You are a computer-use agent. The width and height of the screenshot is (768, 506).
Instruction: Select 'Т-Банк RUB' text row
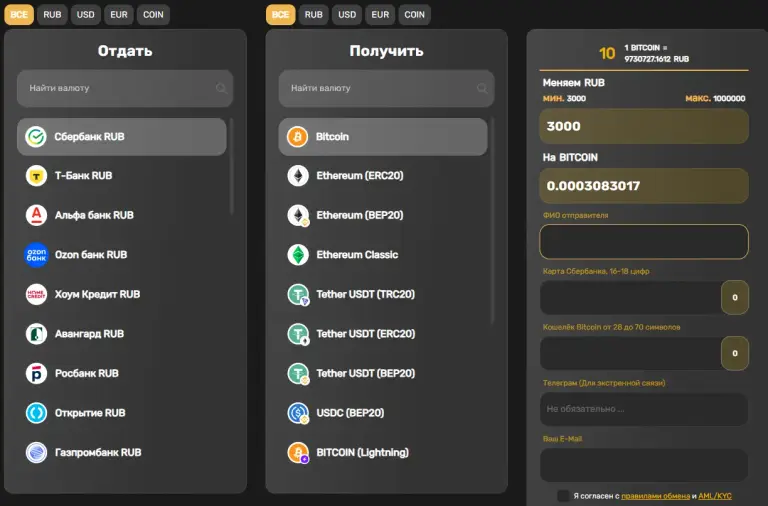(x=121, y=176)
